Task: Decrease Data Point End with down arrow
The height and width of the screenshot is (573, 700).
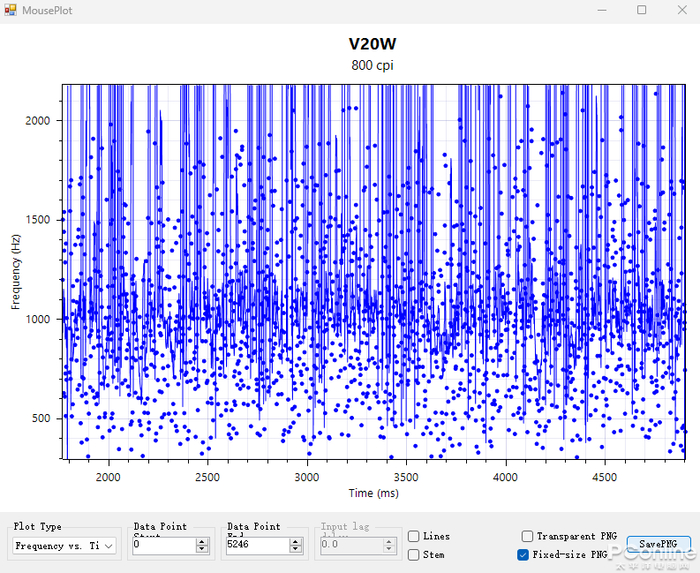Action: [x=296, y=550]
